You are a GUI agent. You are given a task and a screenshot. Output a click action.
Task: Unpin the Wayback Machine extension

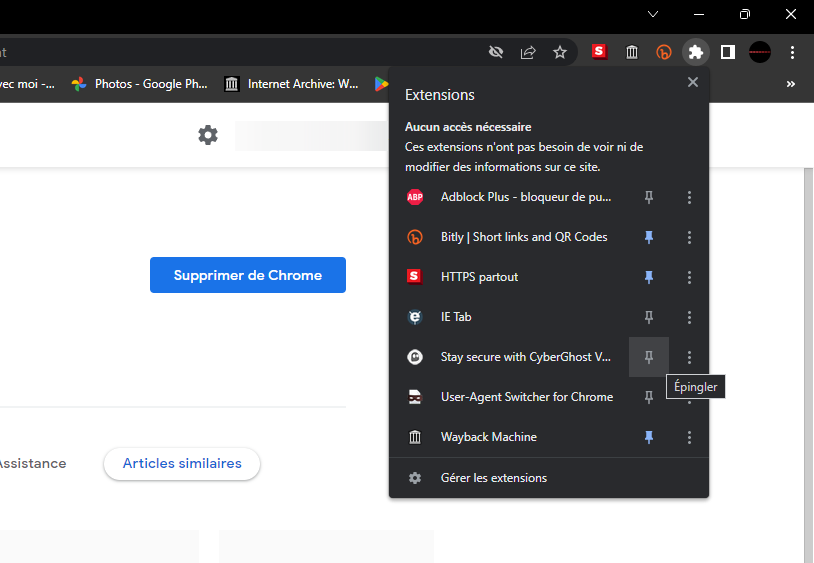648,437
